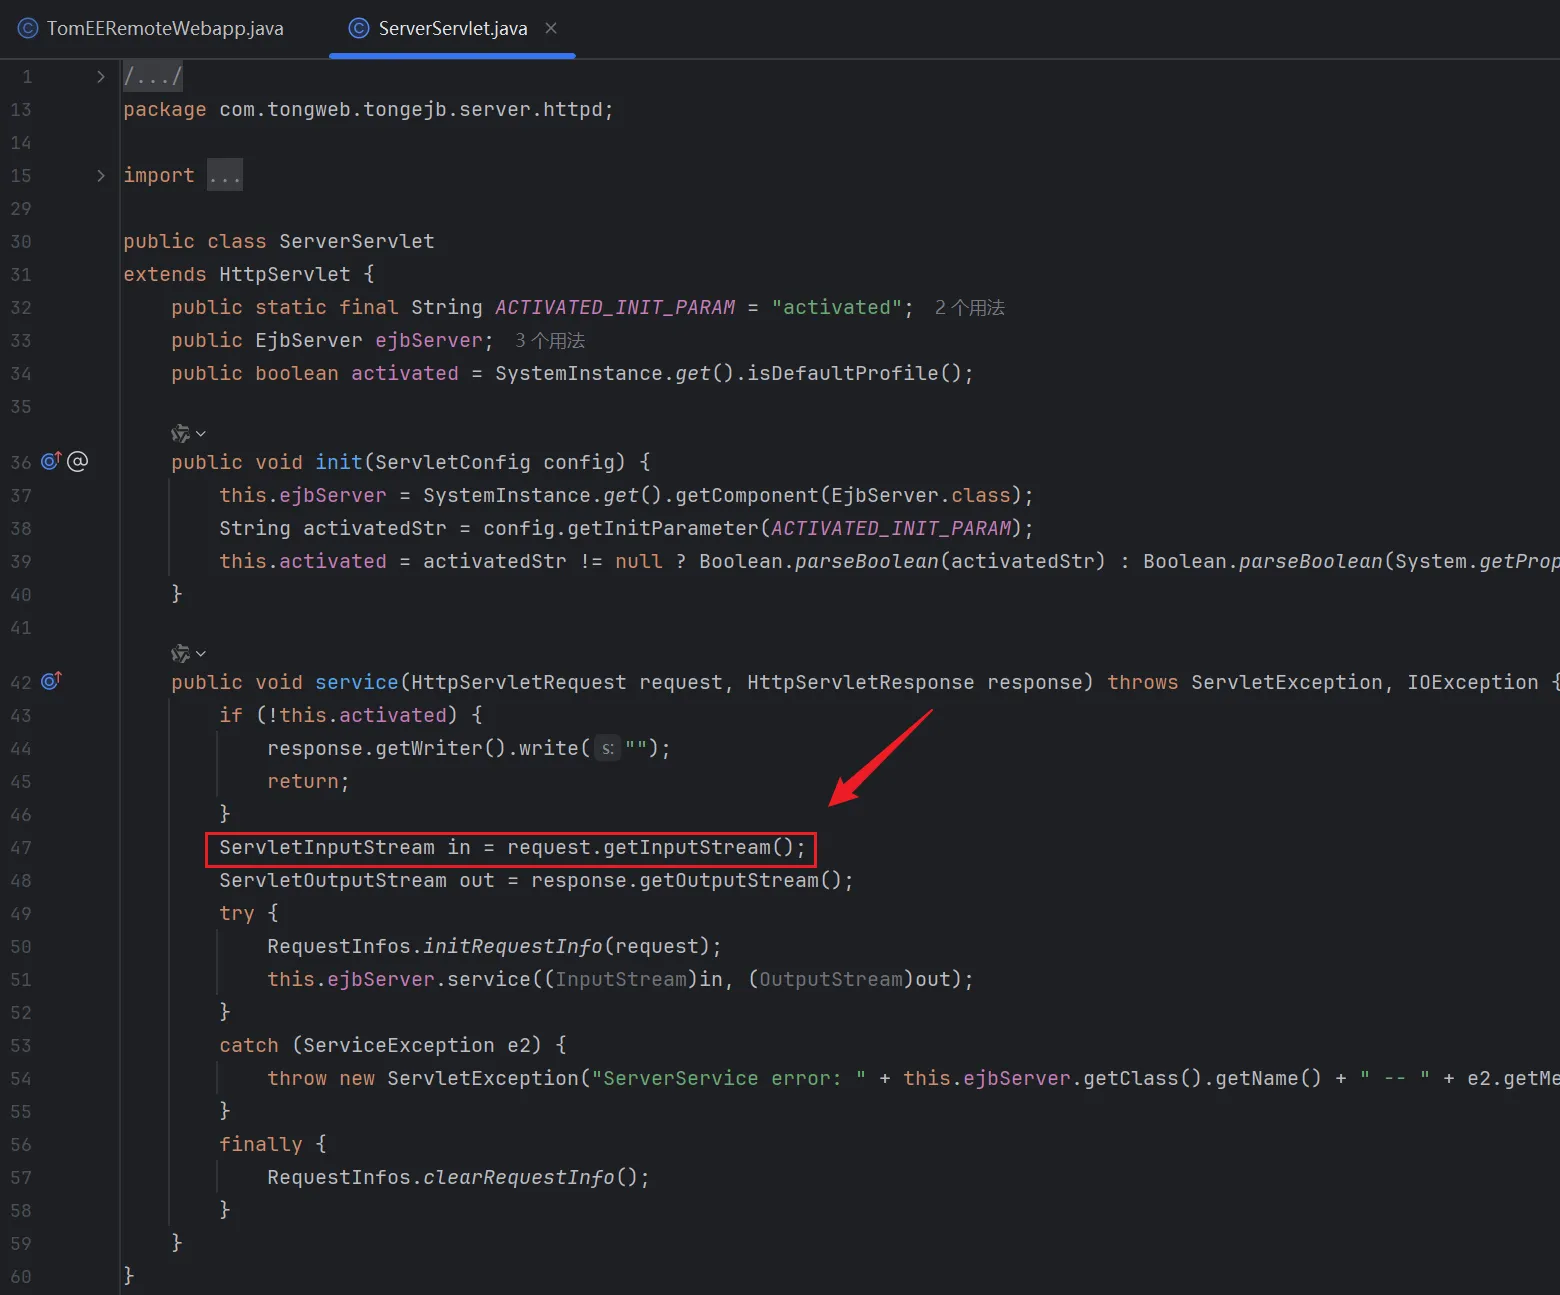Viewport: 1560px width, 1295px height.
Task: Click the class icon on ServerServlet.java tab
Action: point(358,28)
